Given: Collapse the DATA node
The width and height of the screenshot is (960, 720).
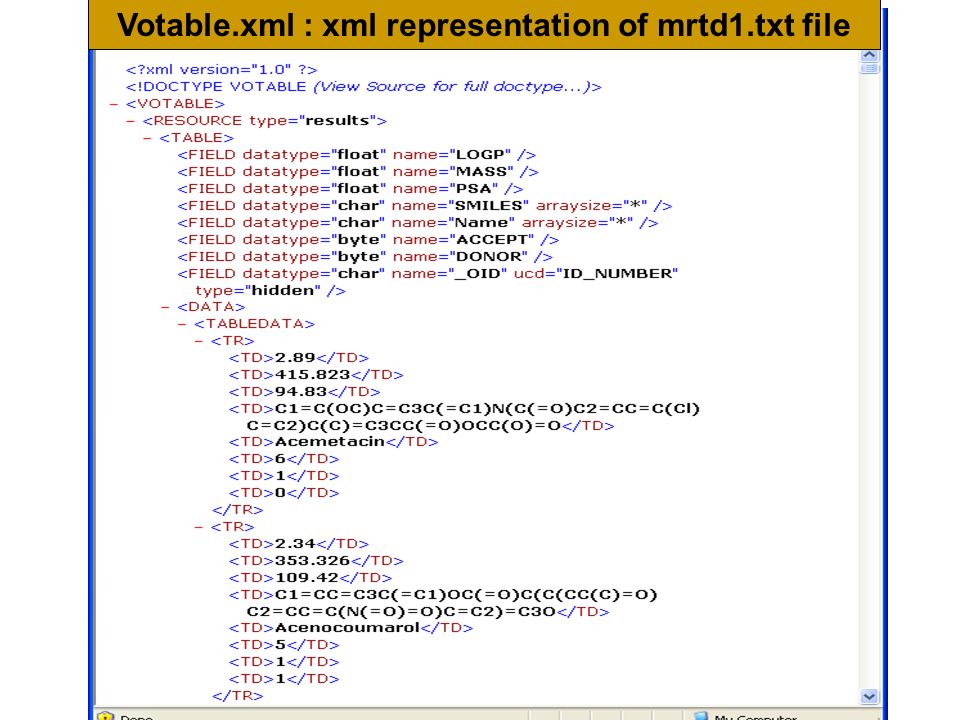Looking at the screenshot, I should point(165,307).
